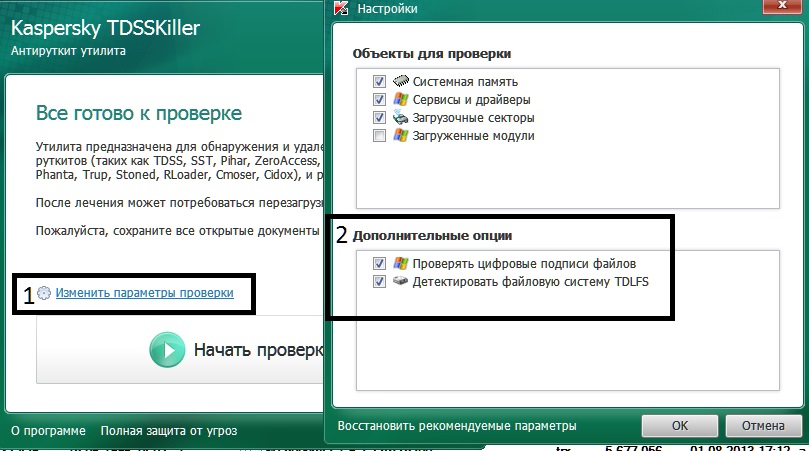Click the Загруженные модули label text
809x451 pixels.
473,136
